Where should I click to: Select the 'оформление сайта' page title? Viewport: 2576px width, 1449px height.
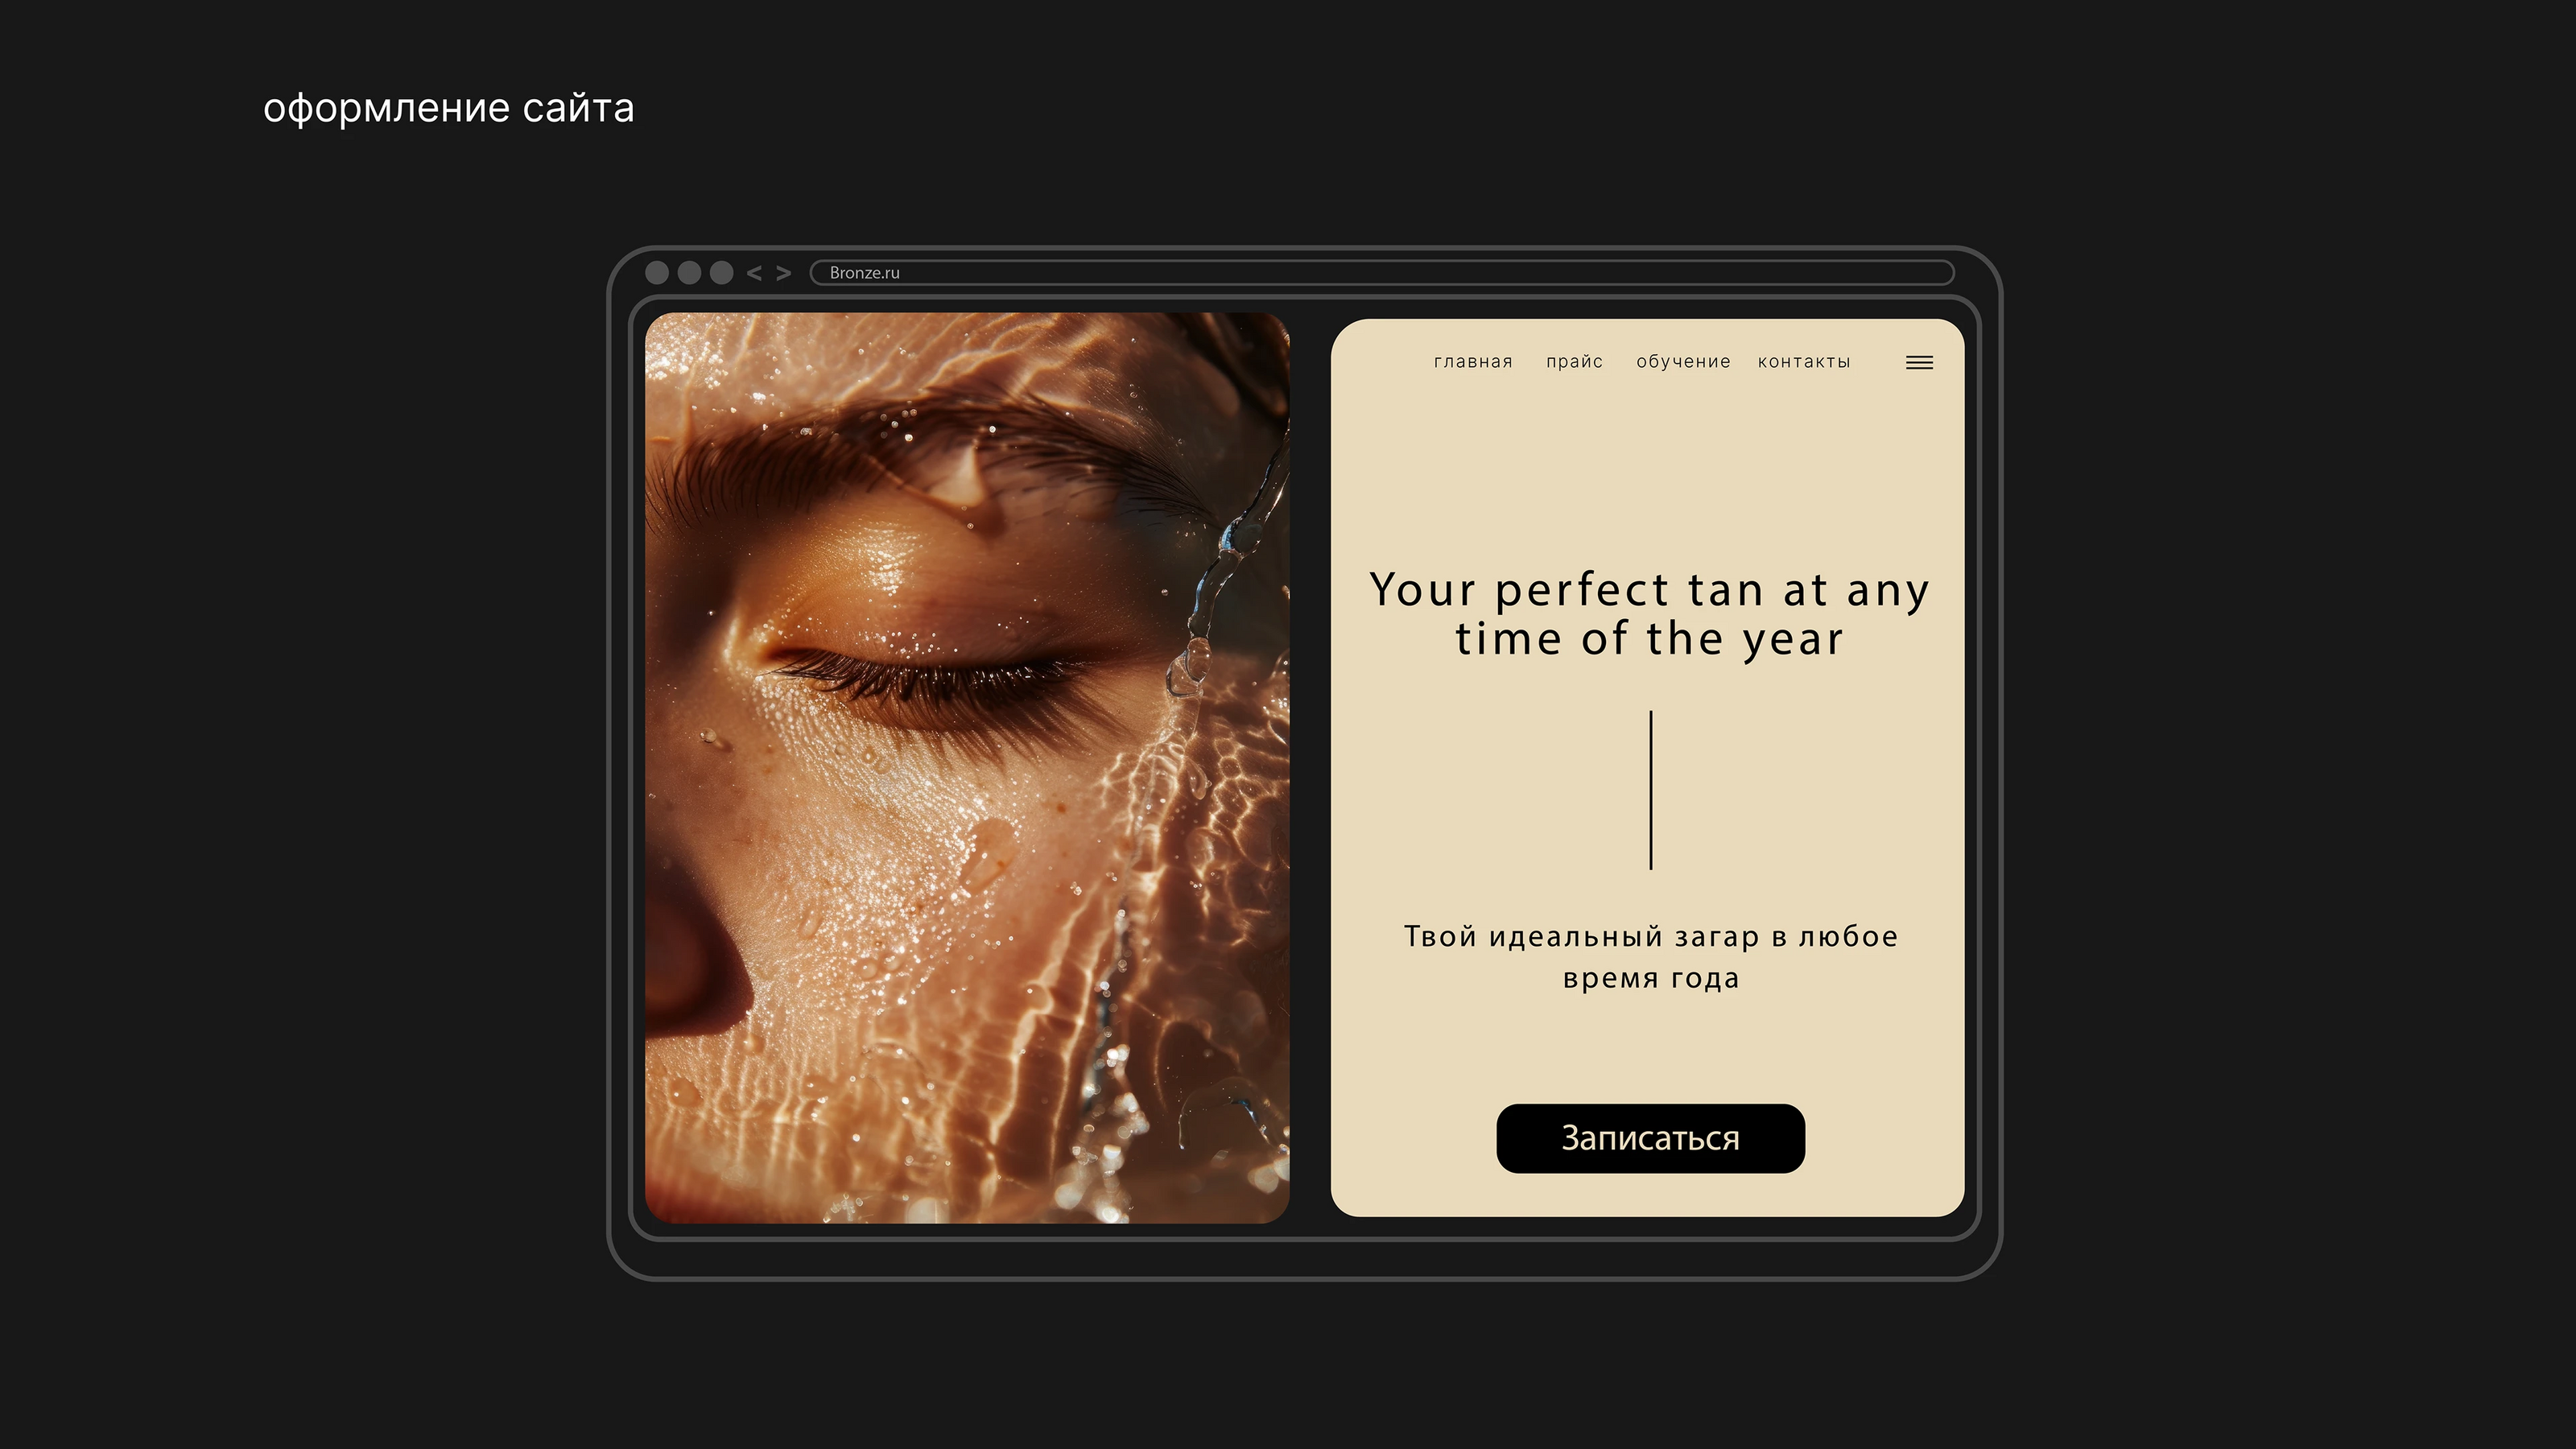click(x=448, y=108)
